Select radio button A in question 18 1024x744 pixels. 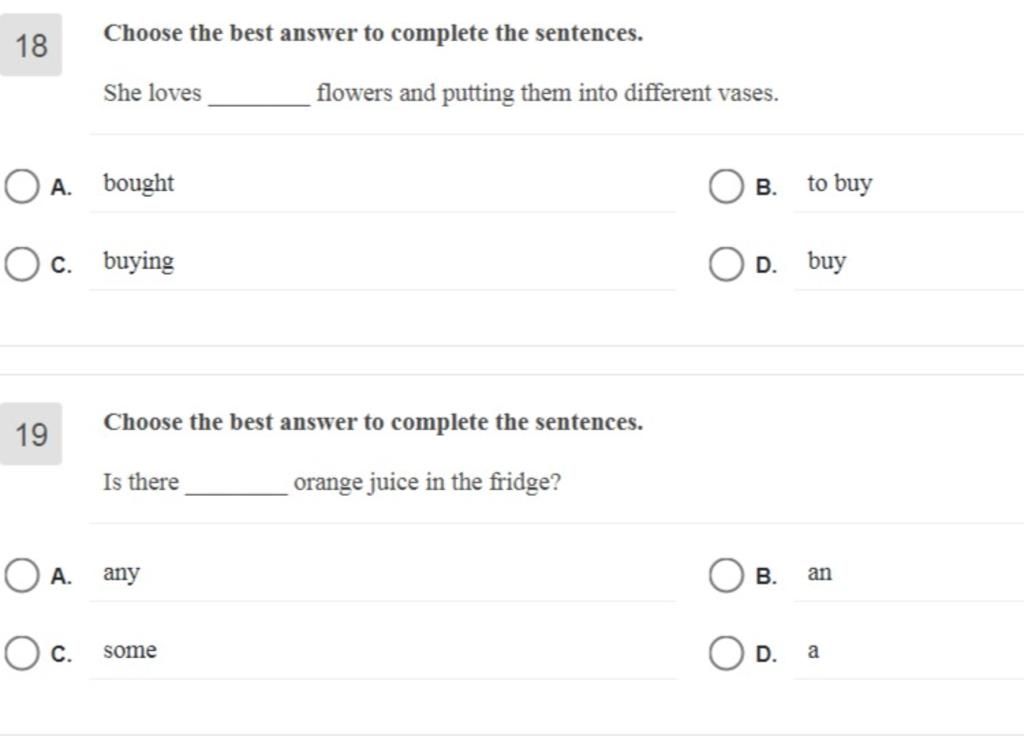21,187
